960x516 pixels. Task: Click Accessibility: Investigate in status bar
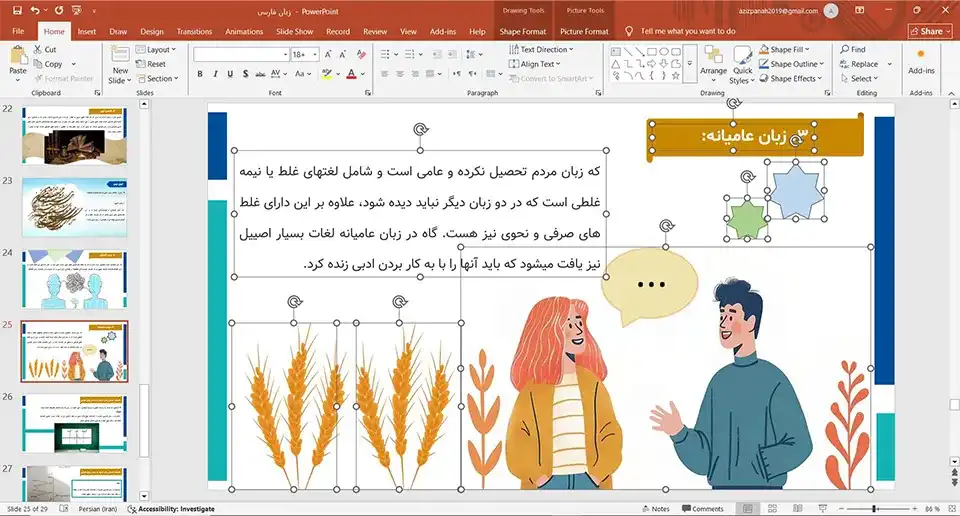click(x=171, y=509)
